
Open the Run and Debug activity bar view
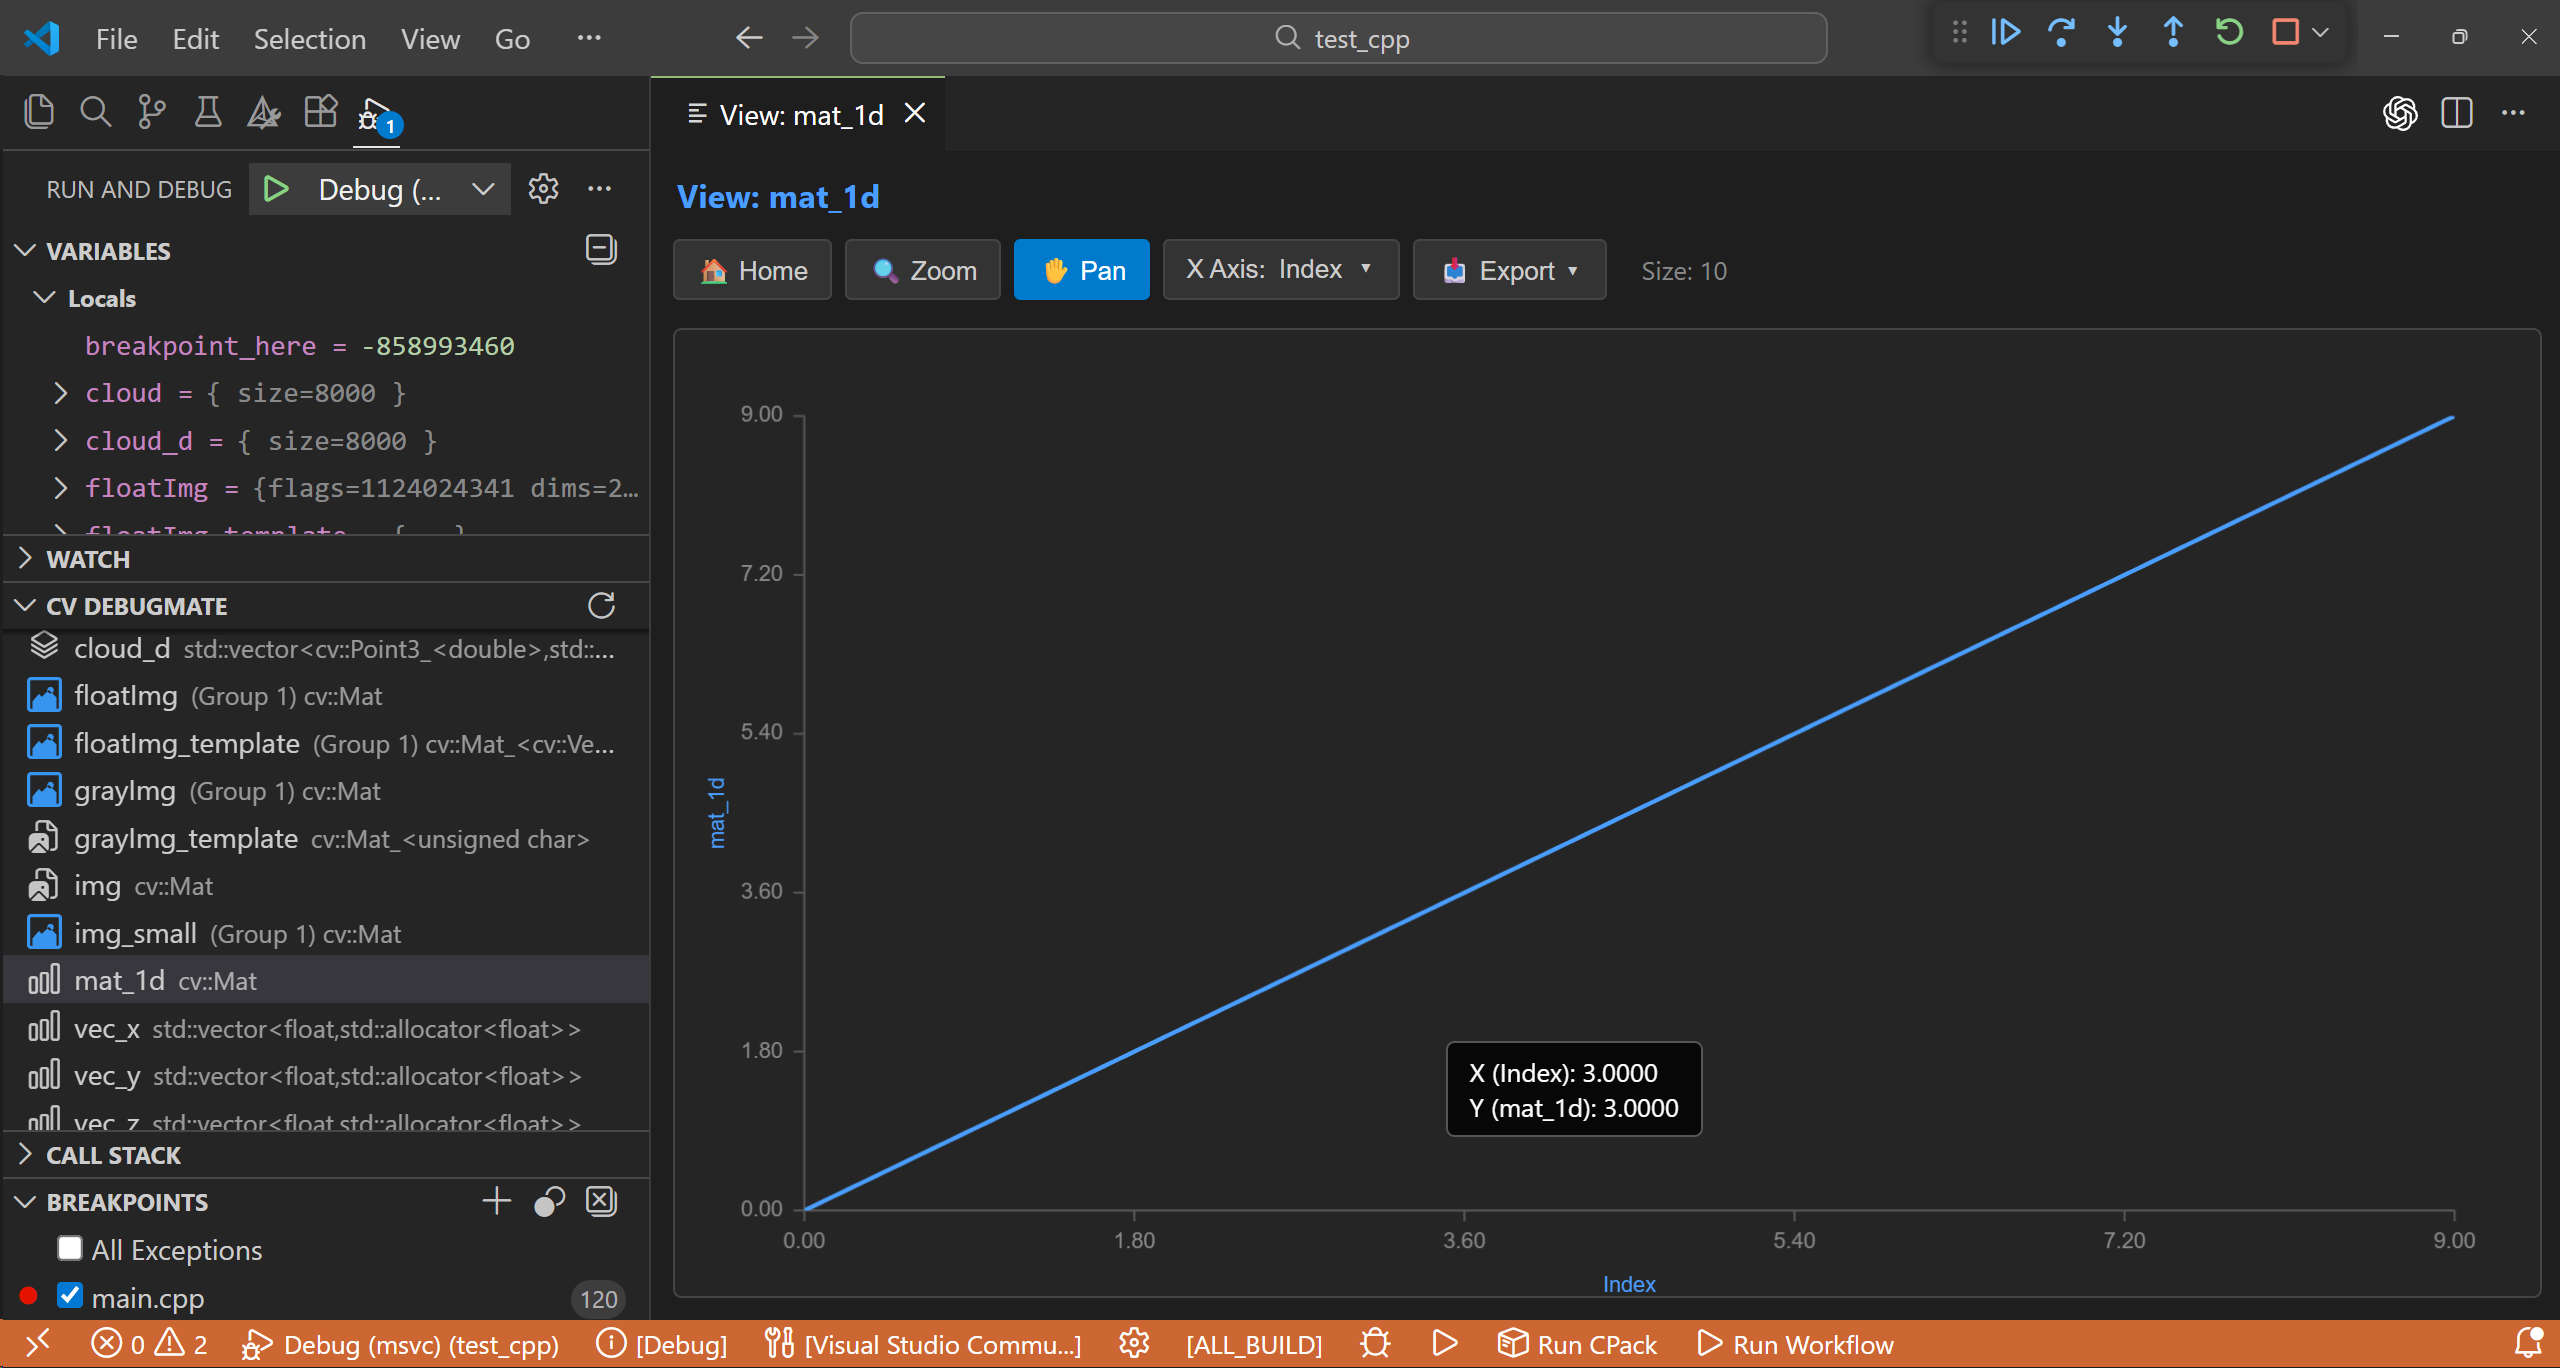tap(375, 112)
